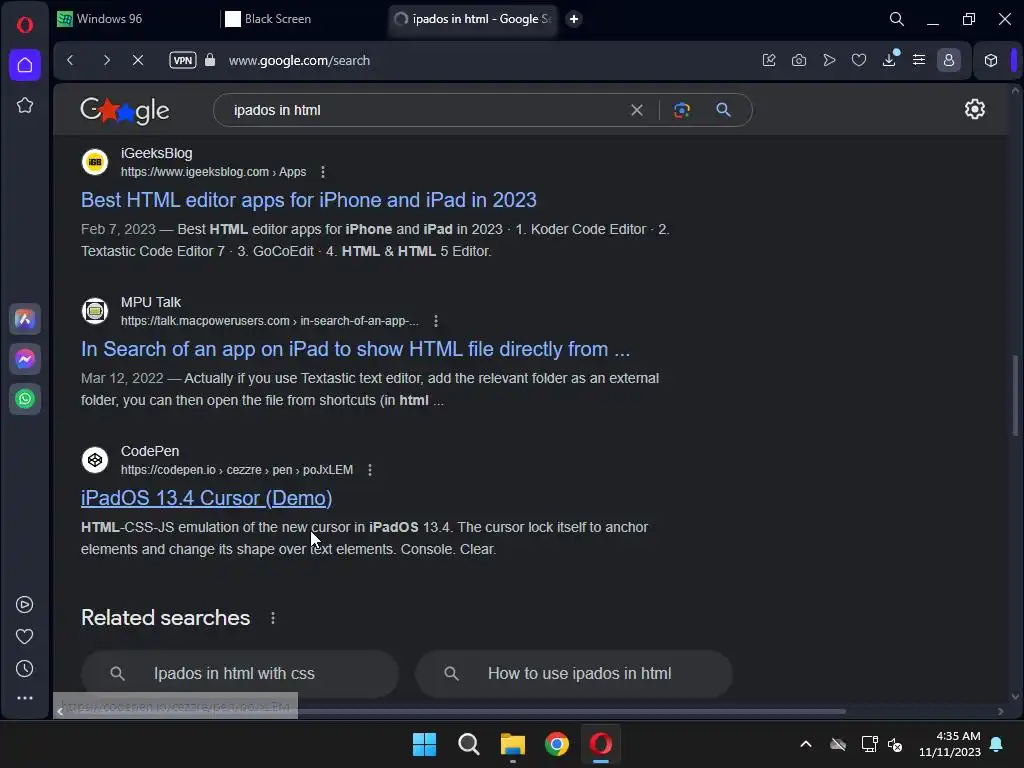
Task: Open the downloads toolbar icon
Action: [889, 60]
